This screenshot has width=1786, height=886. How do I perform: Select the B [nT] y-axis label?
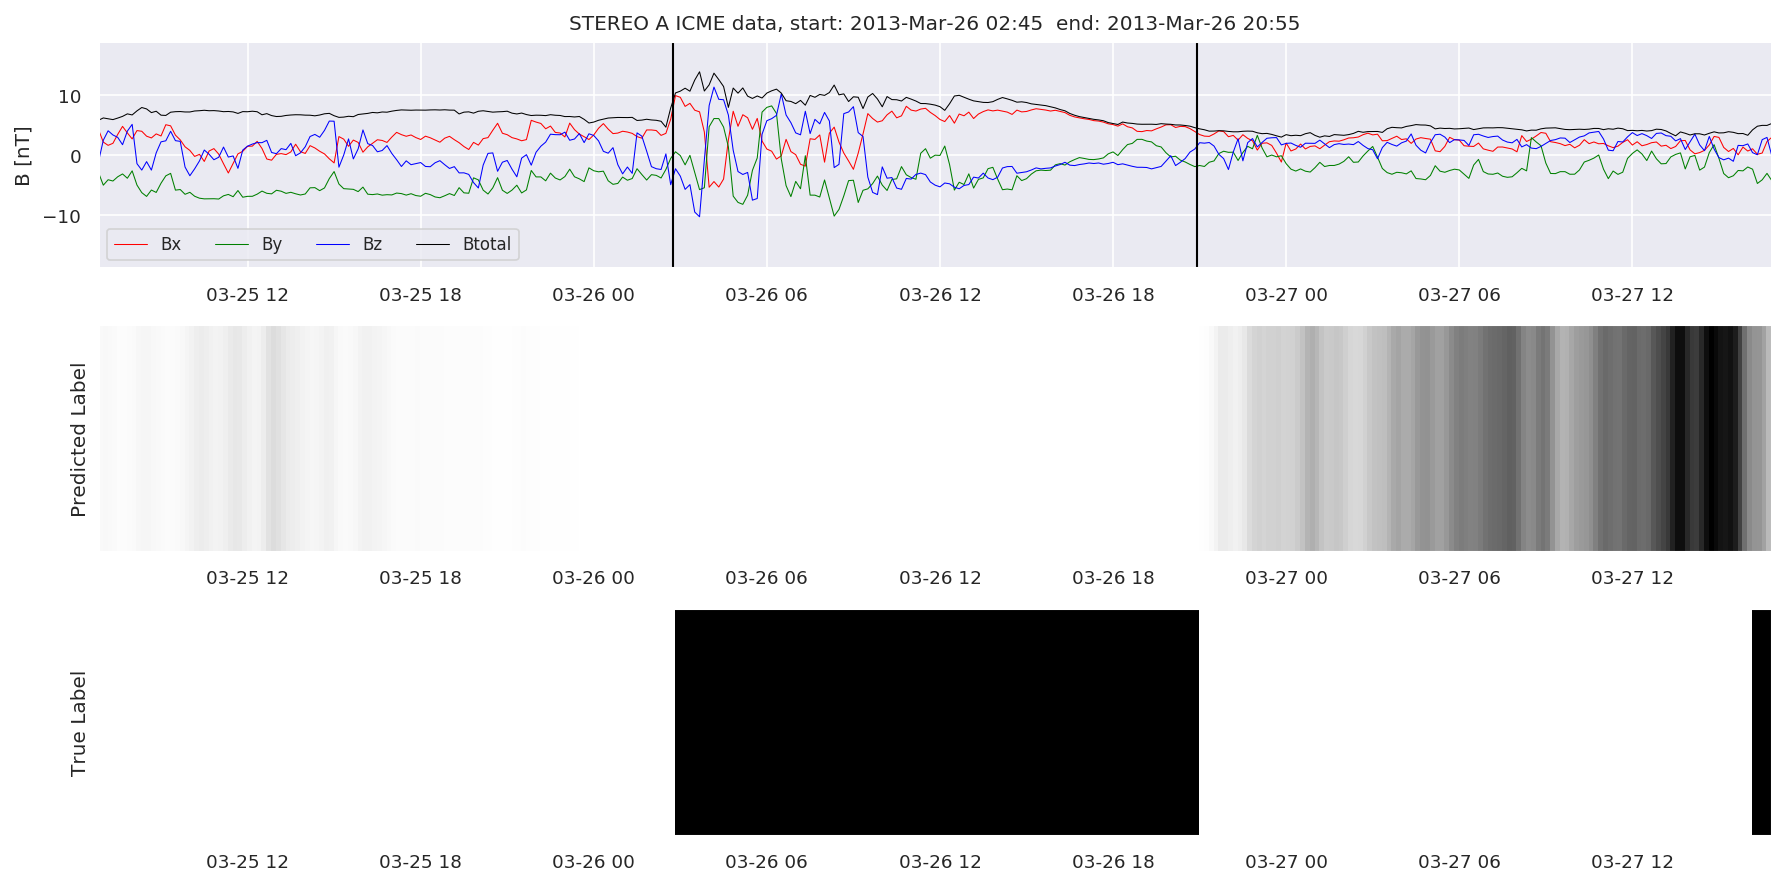point(23,156)
